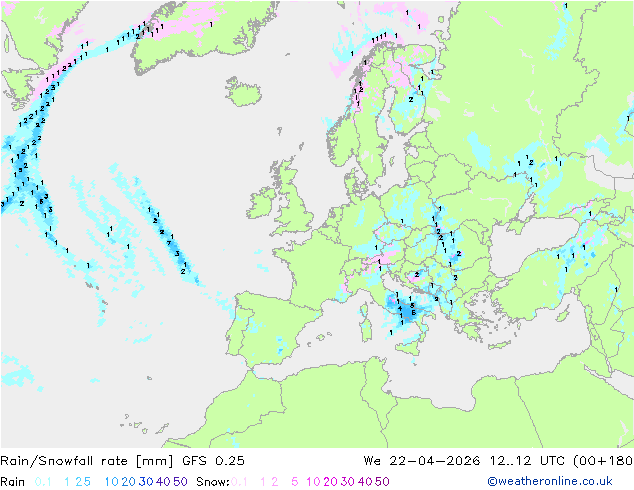
Task: Select the Rain 40 legend value
Action: pyautogui.click(x=163, y=482)
